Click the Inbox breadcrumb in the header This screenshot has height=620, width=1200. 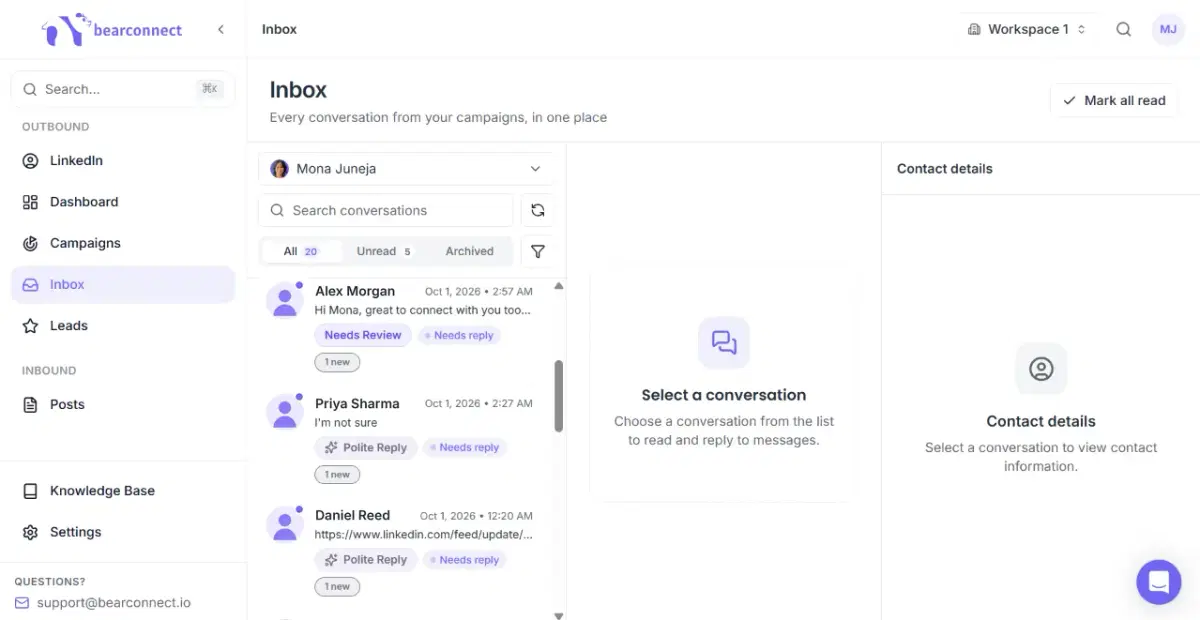point(279,29)
